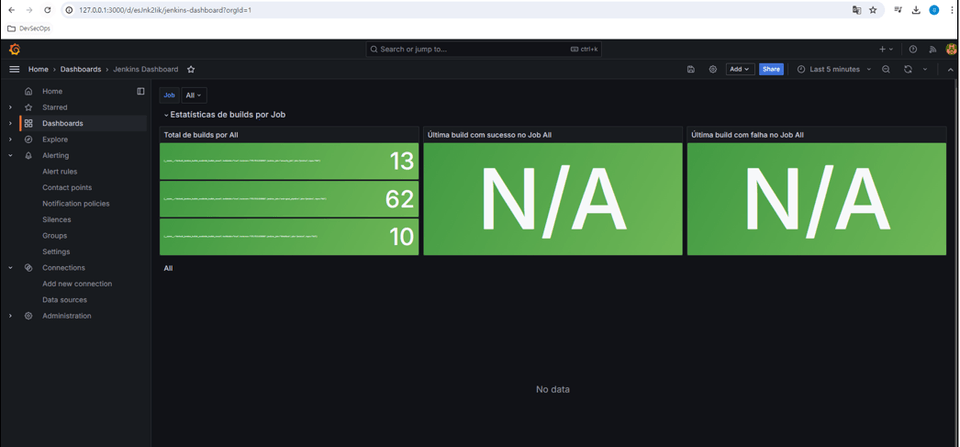Click the Grafana logo icon
960x447 pixels.
[15, 50]
